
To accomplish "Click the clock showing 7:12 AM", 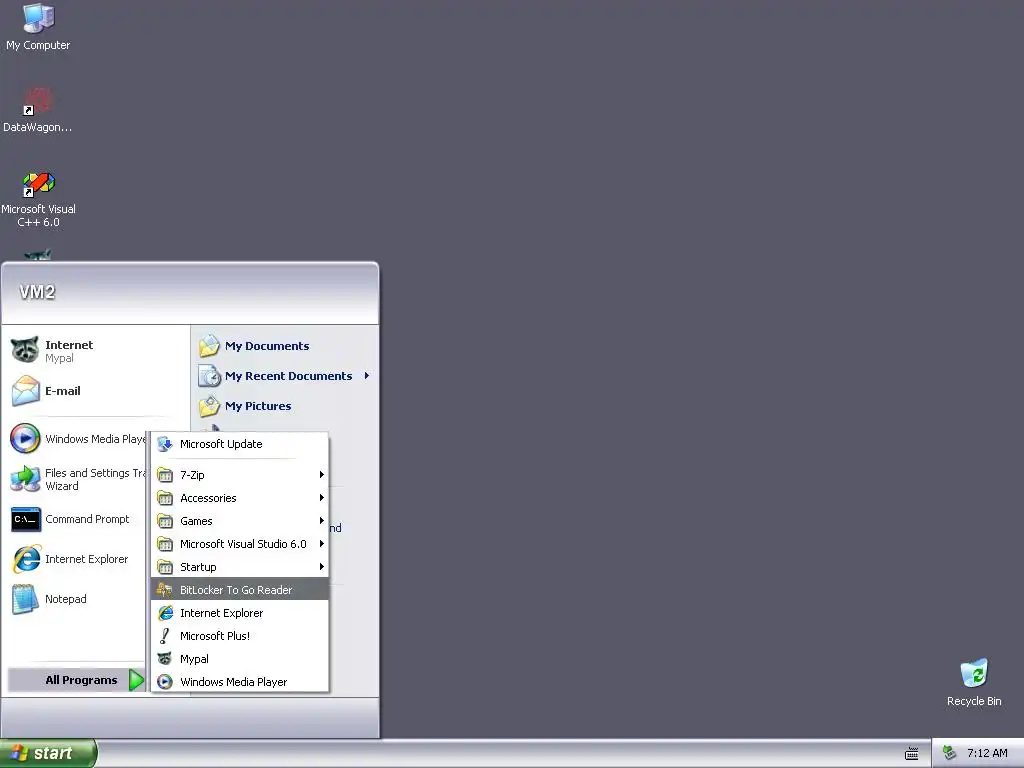I will (x=987, y=753).
